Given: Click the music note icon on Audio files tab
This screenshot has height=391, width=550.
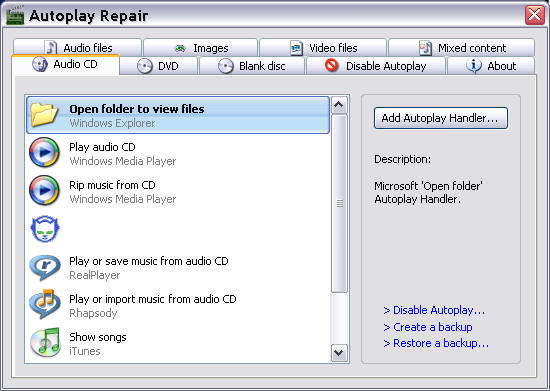Looking at the screenshot, I should click(51, 48).
